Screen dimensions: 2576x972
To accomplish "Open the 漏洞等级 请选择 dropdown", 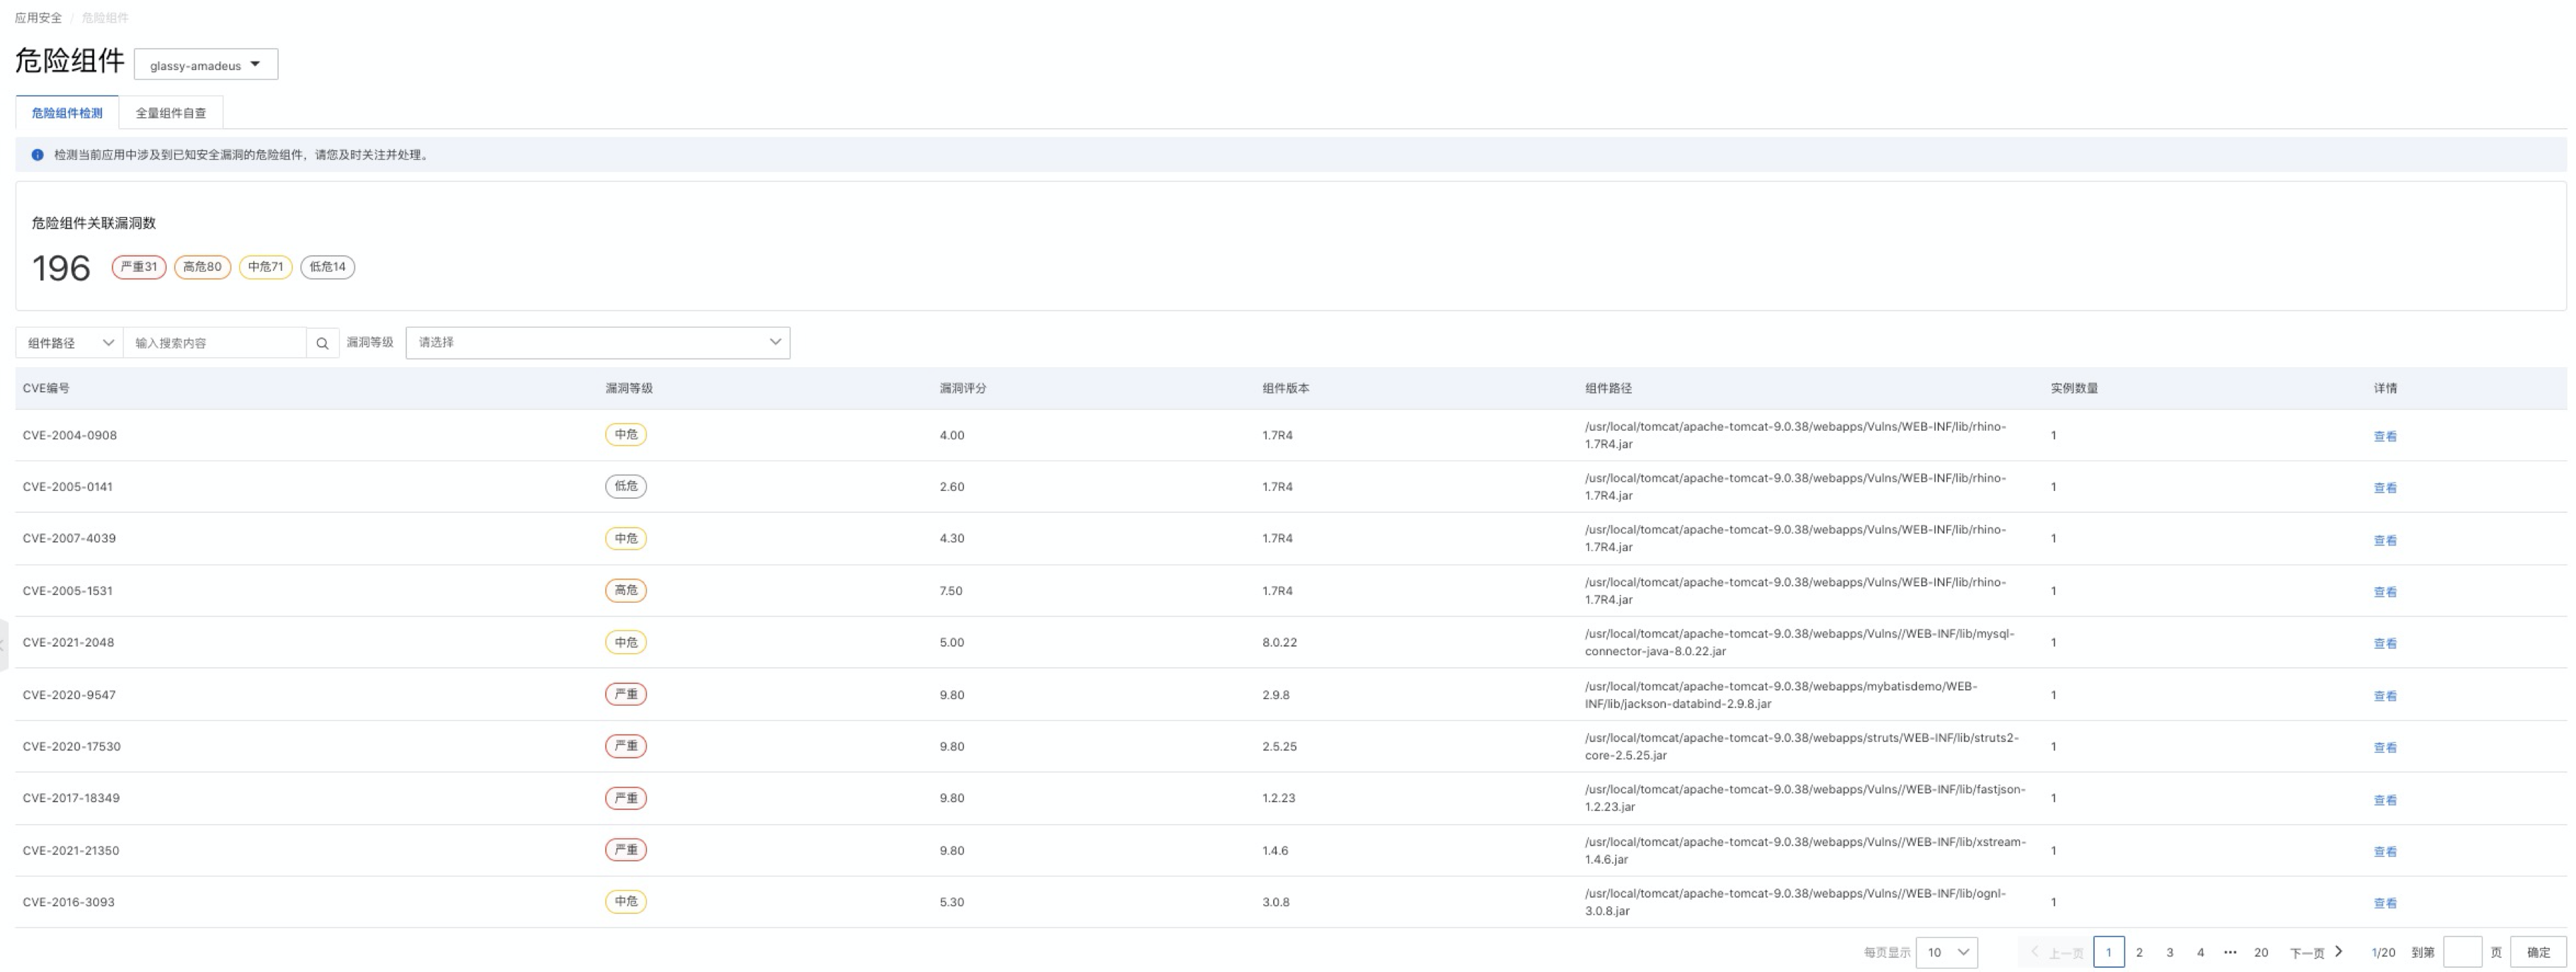I will [x=597, y=343].
